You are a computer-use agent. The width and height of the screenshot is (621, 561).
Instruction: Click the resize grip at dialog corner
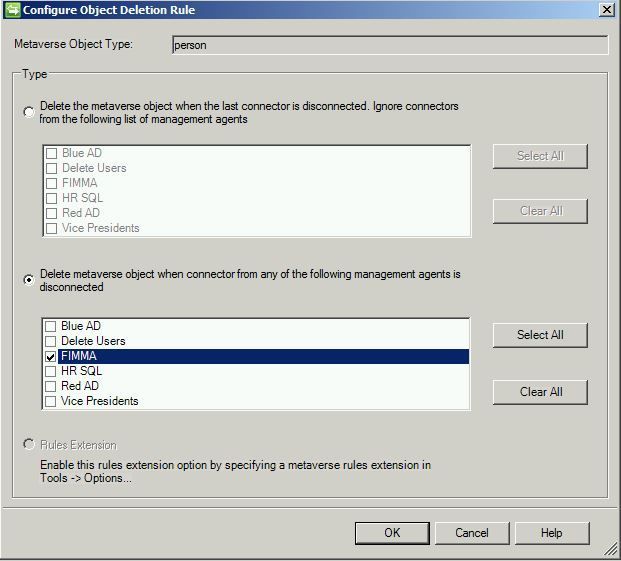pyautogui.click(x=610, y=549)
